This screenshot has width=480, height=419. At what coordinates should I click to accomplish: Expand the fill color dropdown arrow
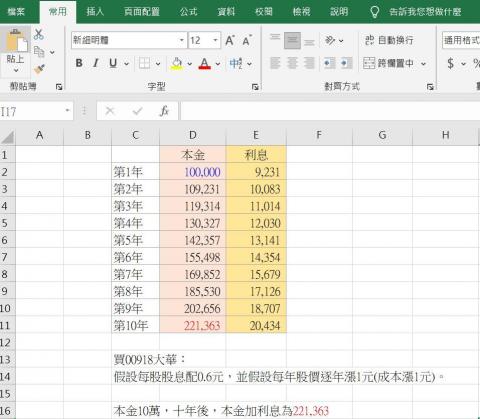[189, 63]
